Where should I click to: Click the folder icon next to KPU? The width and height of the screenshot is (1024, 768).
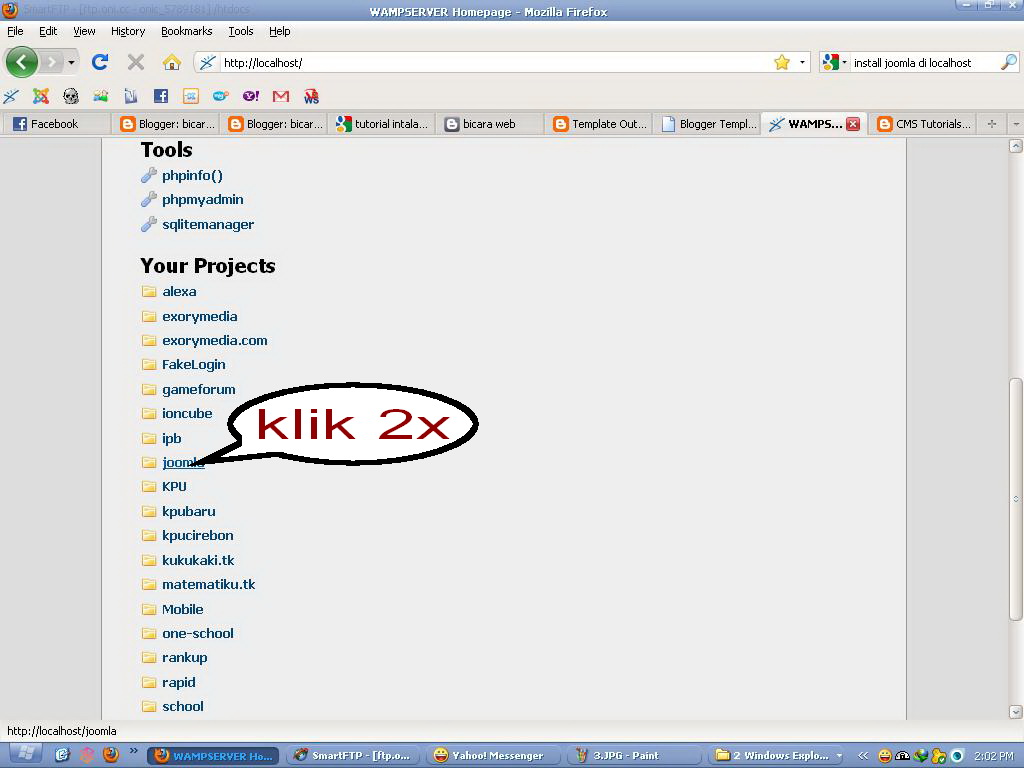(x=149, y=487)
